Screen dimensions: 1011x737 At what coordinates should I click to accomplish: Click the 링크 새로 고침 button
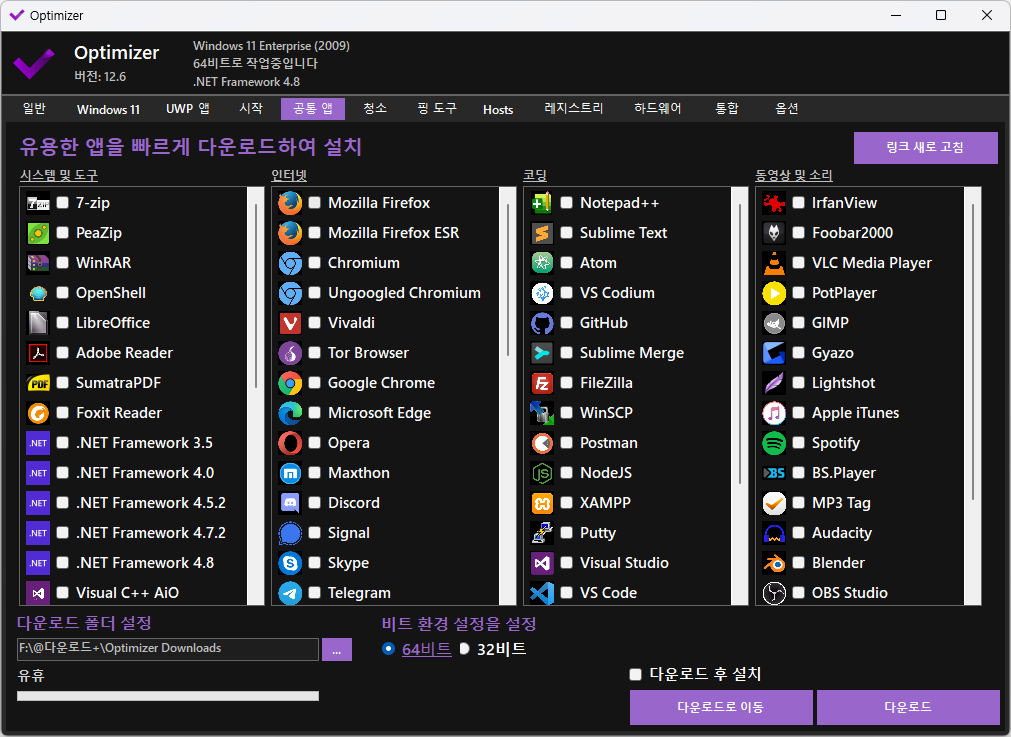tap(925, 148)
